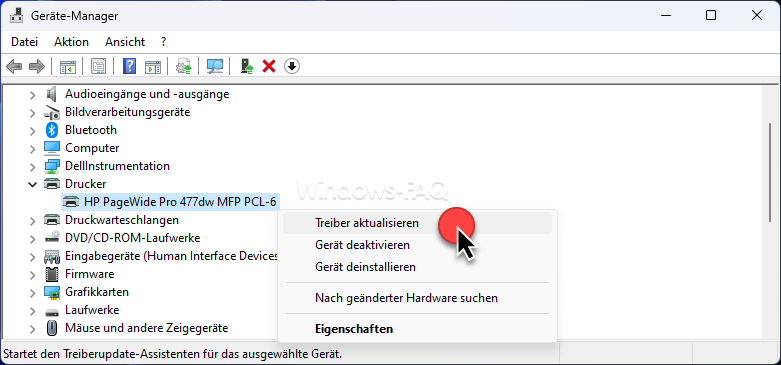The width and height of the screenshot is (781, 365).
Task: Select the Druckwarteschlangen tree label
Action: point(122,220)
